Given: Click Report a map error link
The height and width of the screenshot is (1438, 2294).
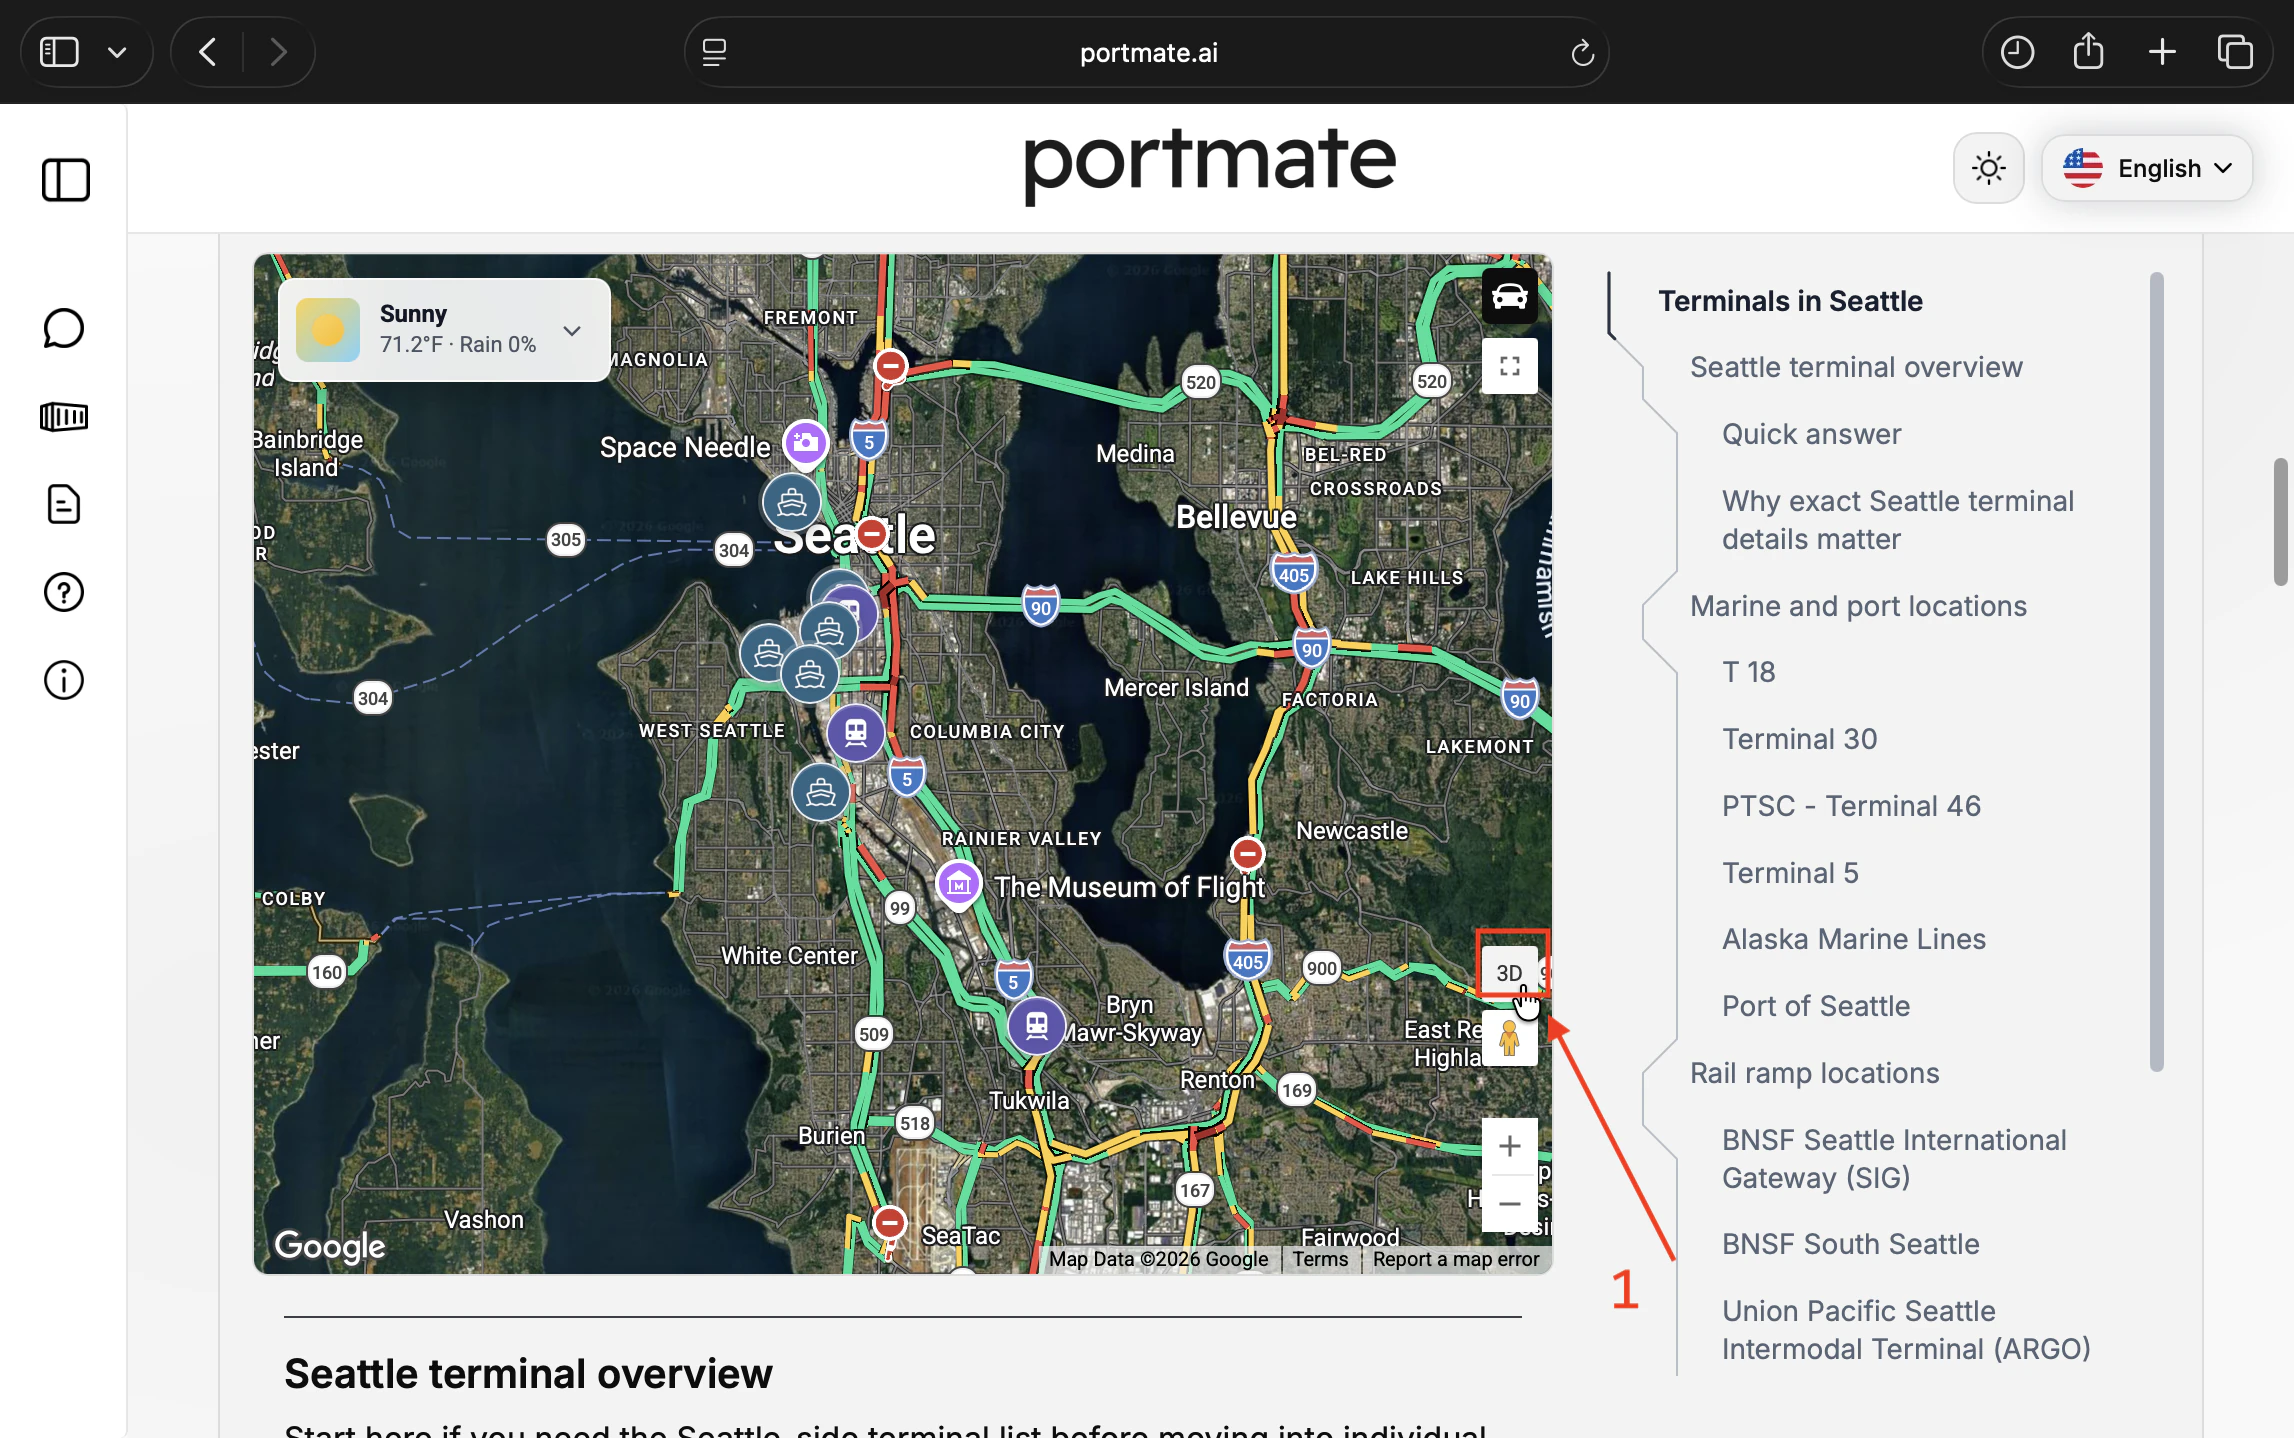Looking at the screenshot, I should tap(1455, 1259).
